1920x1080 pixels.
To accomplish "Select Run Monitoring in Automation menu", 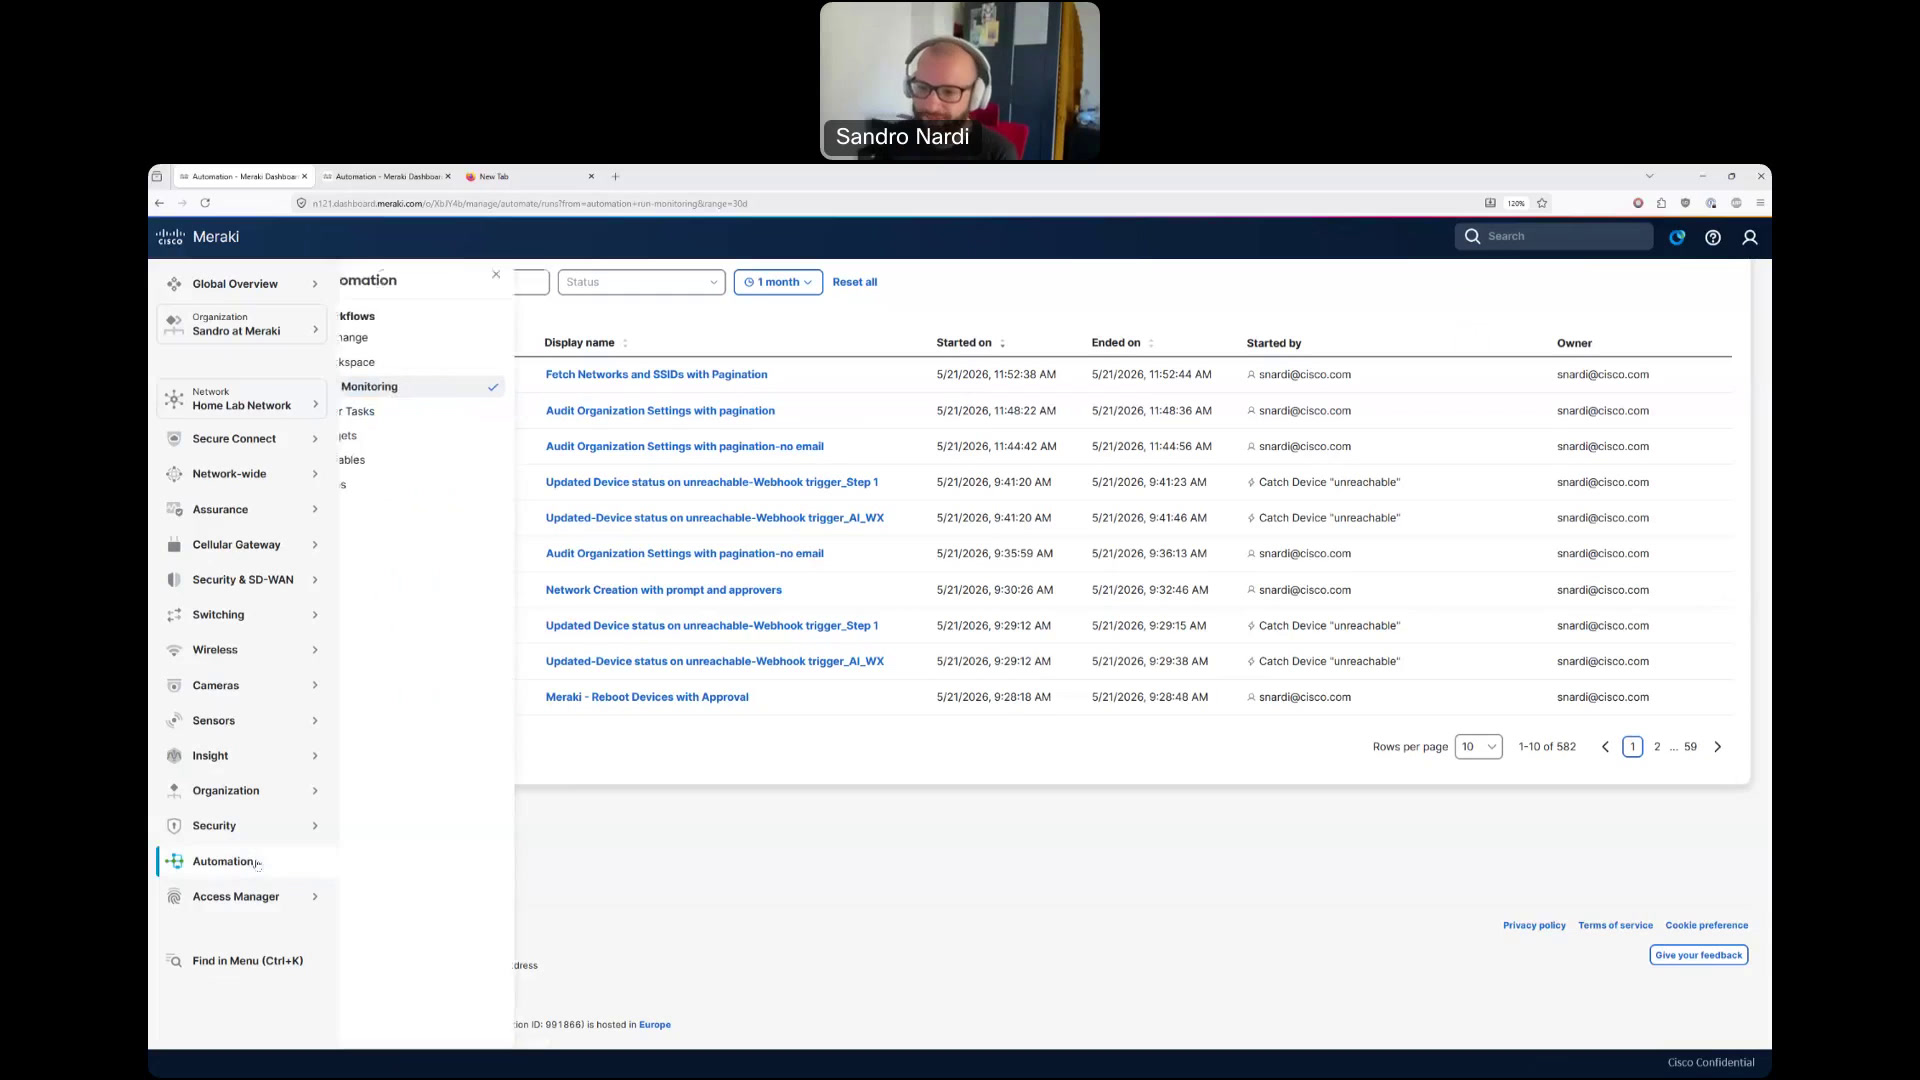I will coord(422,387).
